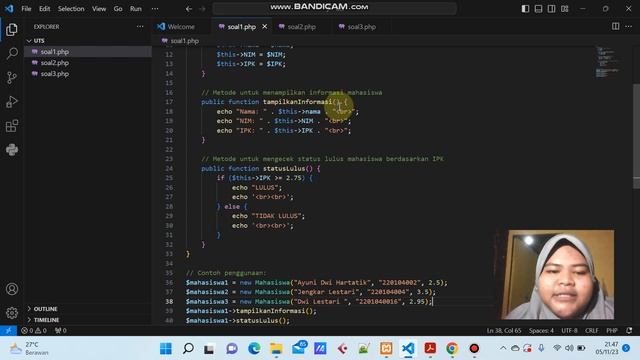Show hidden system tray icons
640x360 pixels.
[503, 348]
